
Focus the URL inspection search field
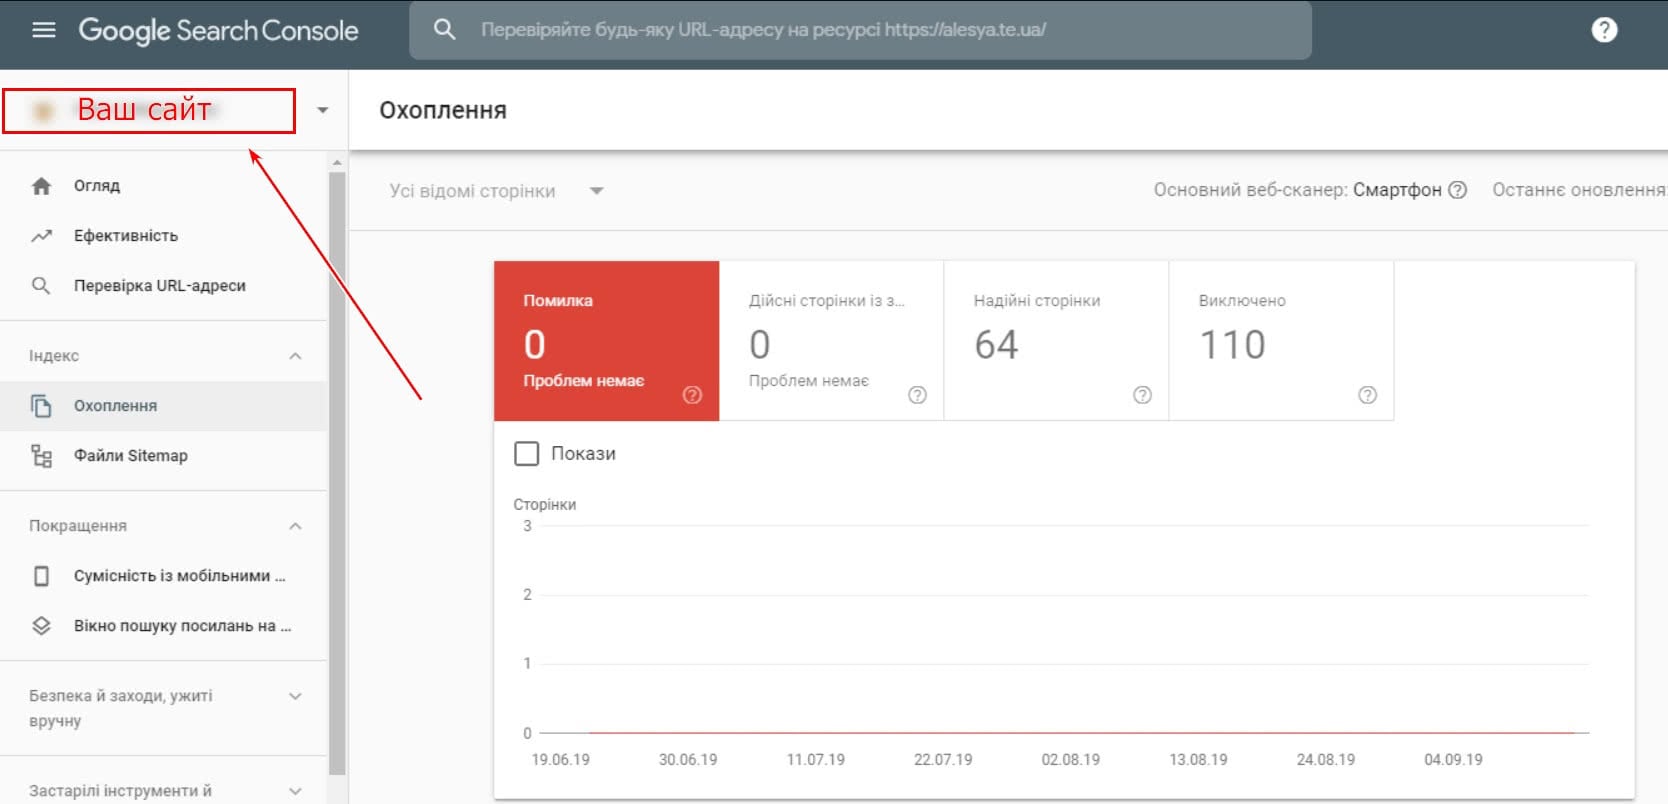tap(860, 30)
